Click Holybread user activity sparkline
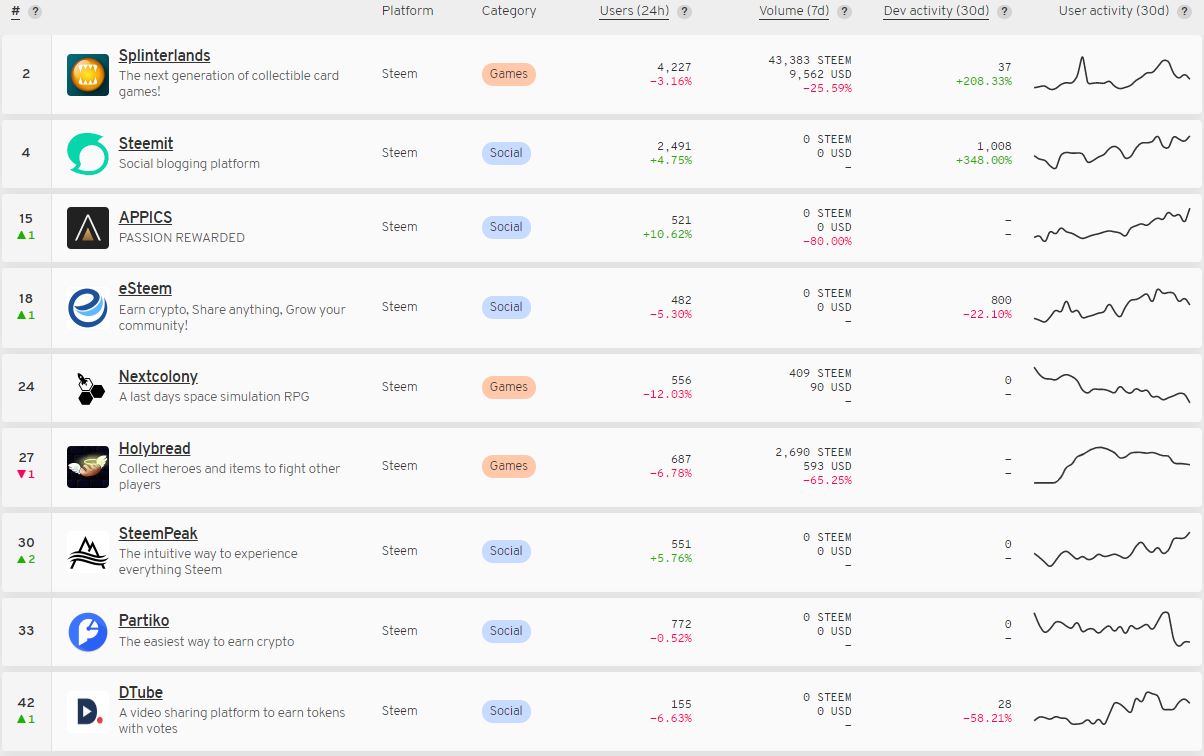 (x=1112, y=465)
